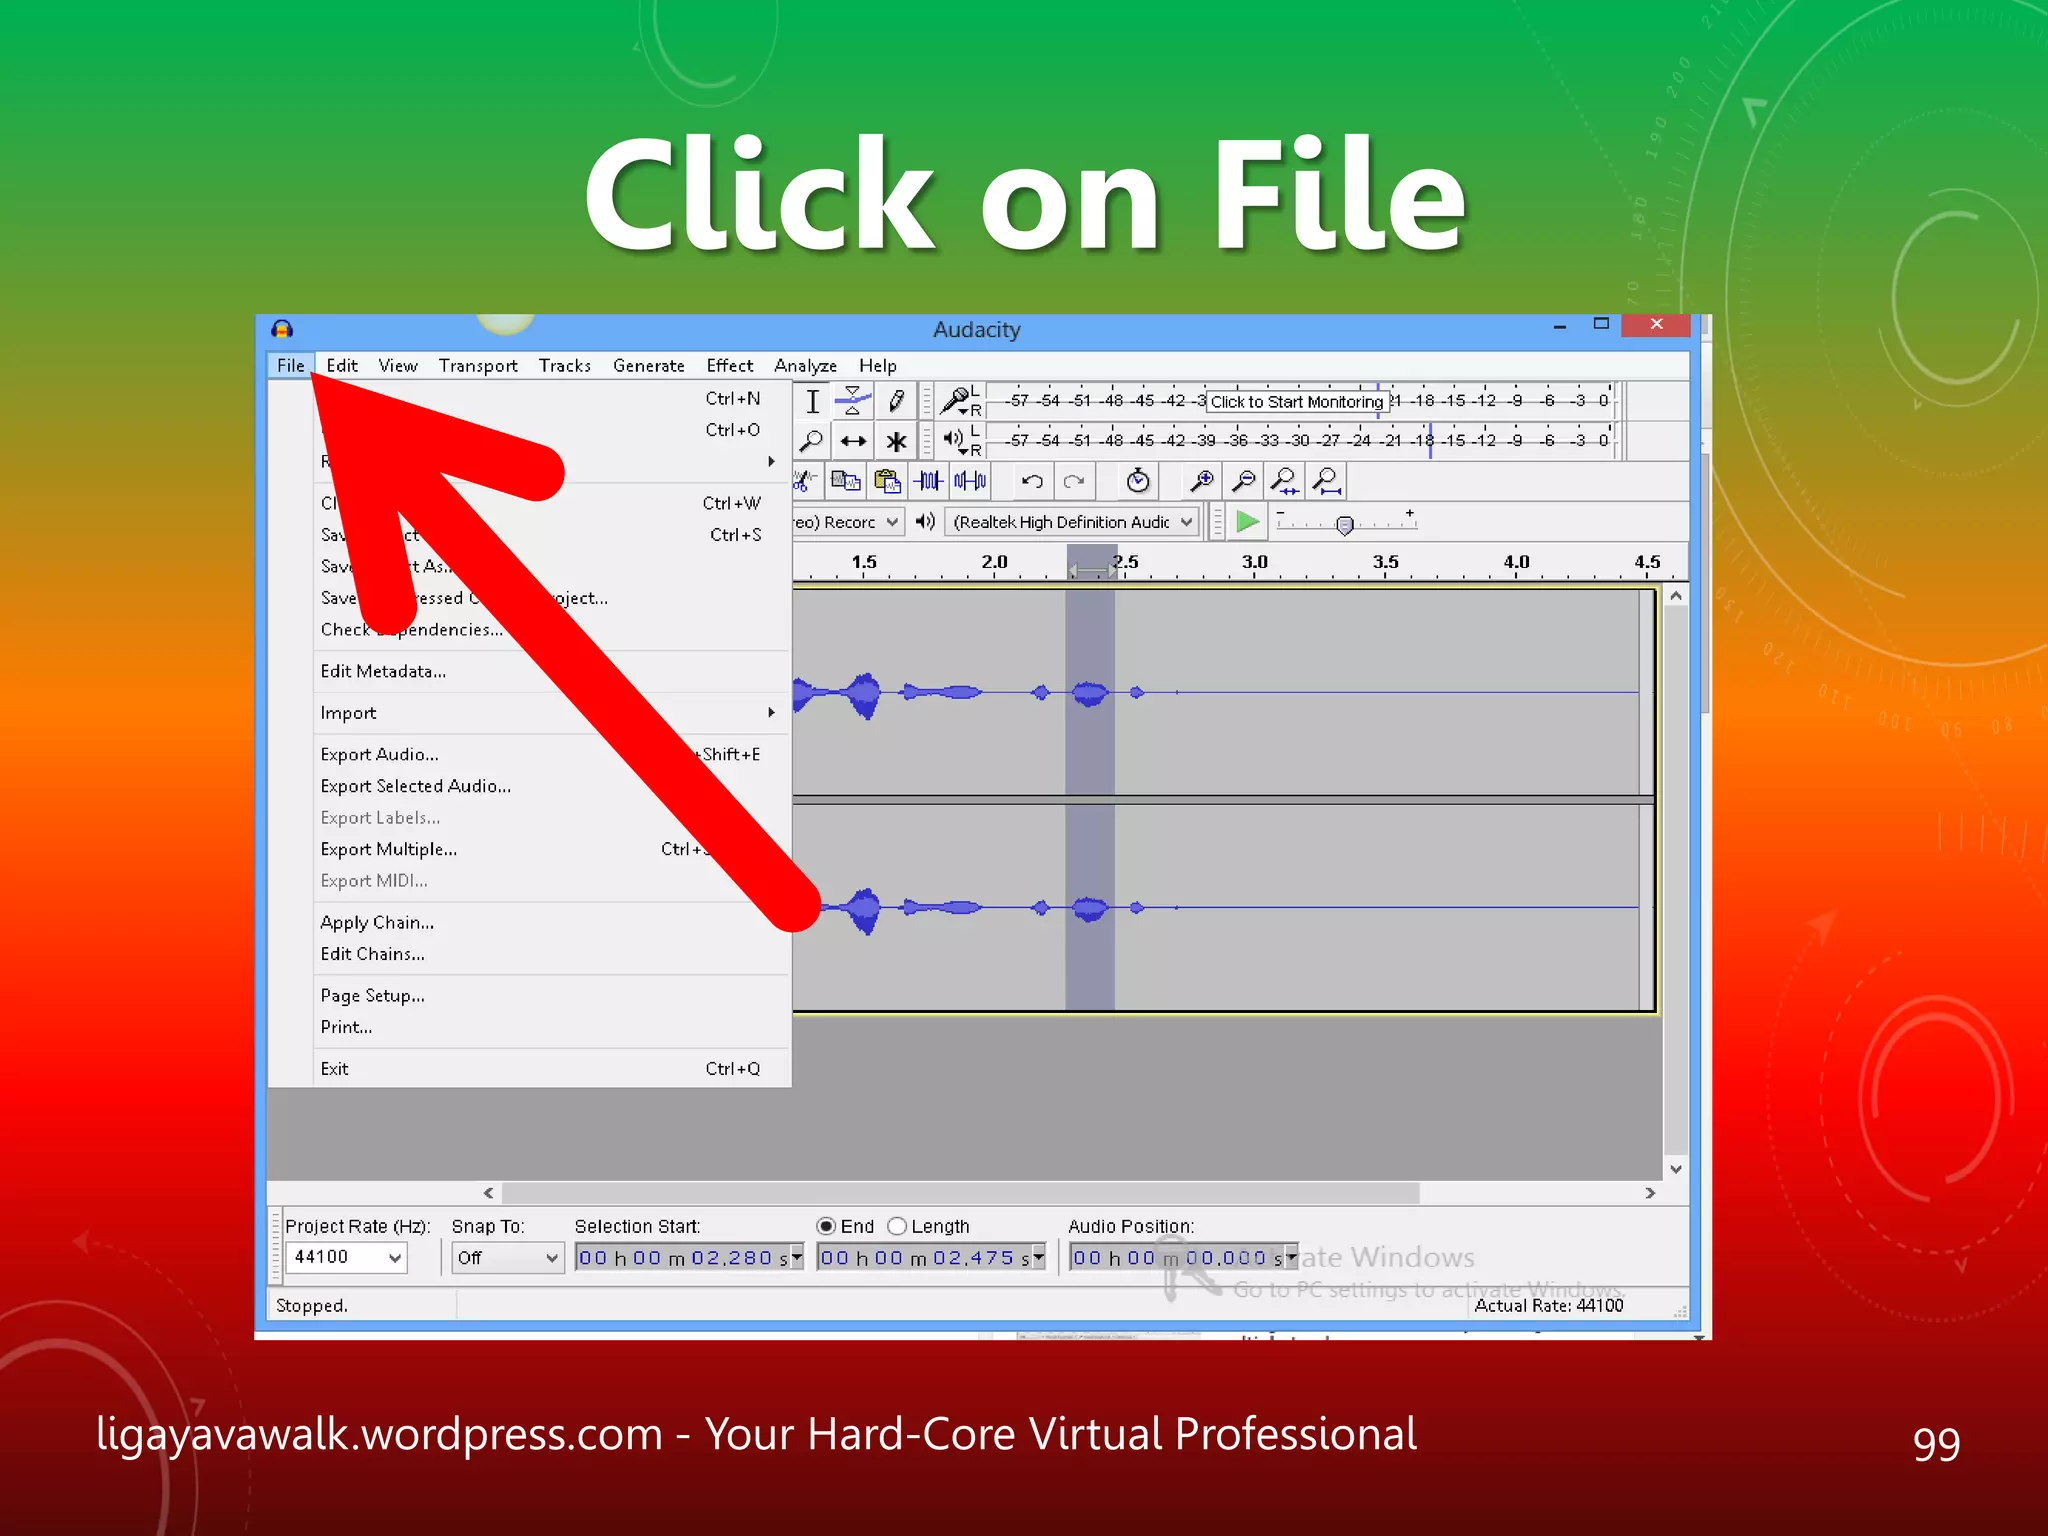Image resolution: width=2048 pixels, height=1536 pixels.
Task: Click the Trim Audio icon
Action: click(x=928, y=481)
